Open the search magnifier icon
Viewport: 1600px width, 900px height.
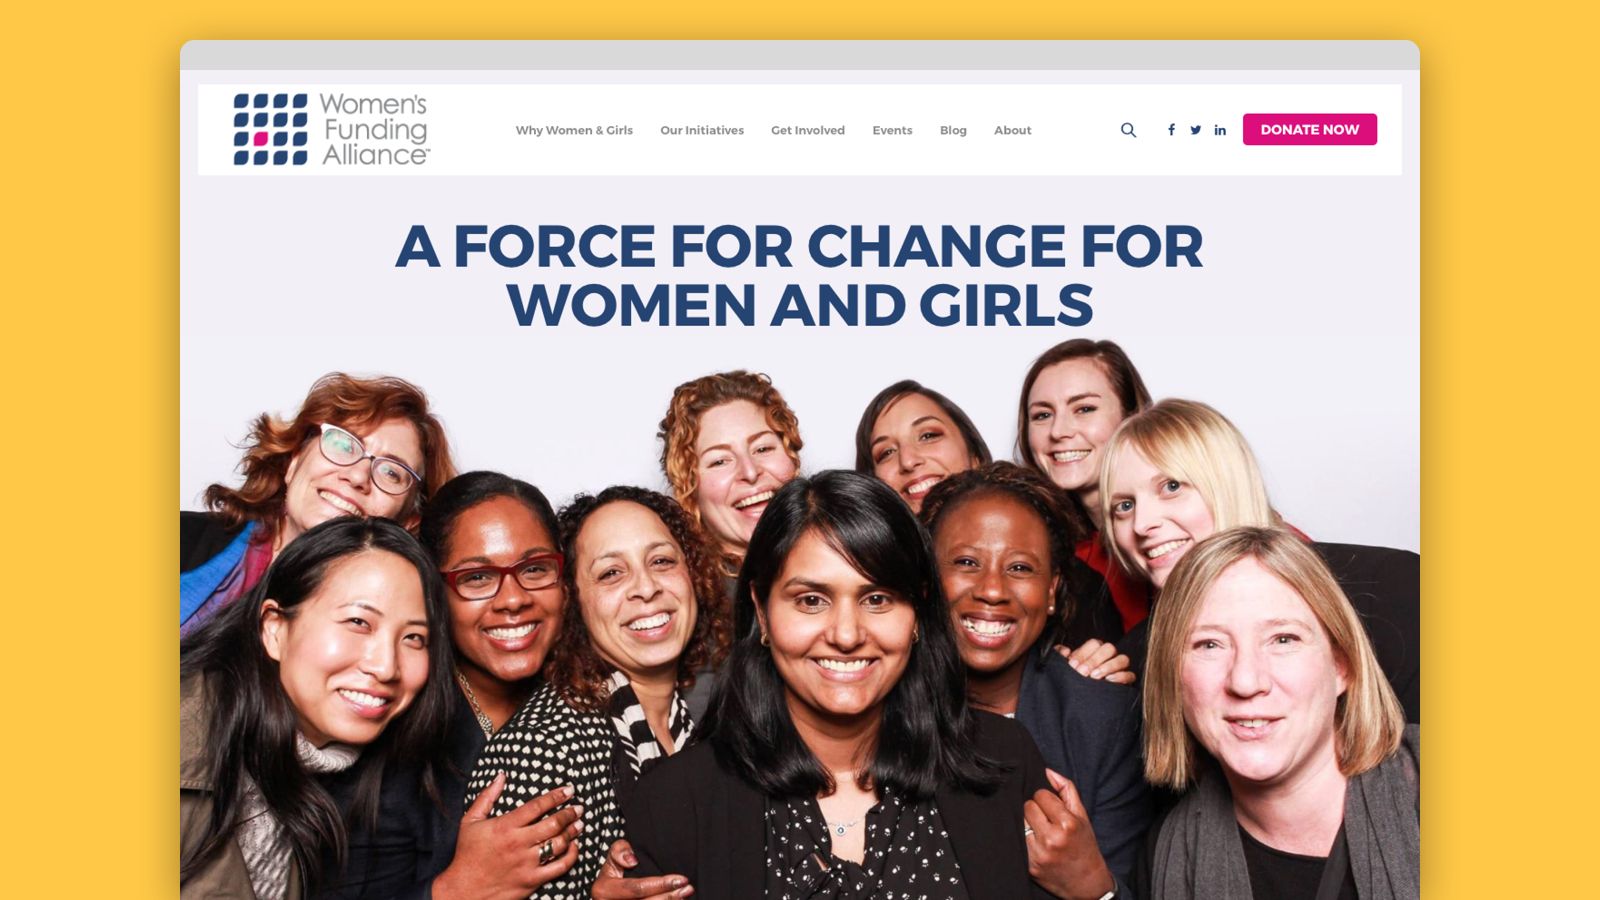[x=1128, y=130]
